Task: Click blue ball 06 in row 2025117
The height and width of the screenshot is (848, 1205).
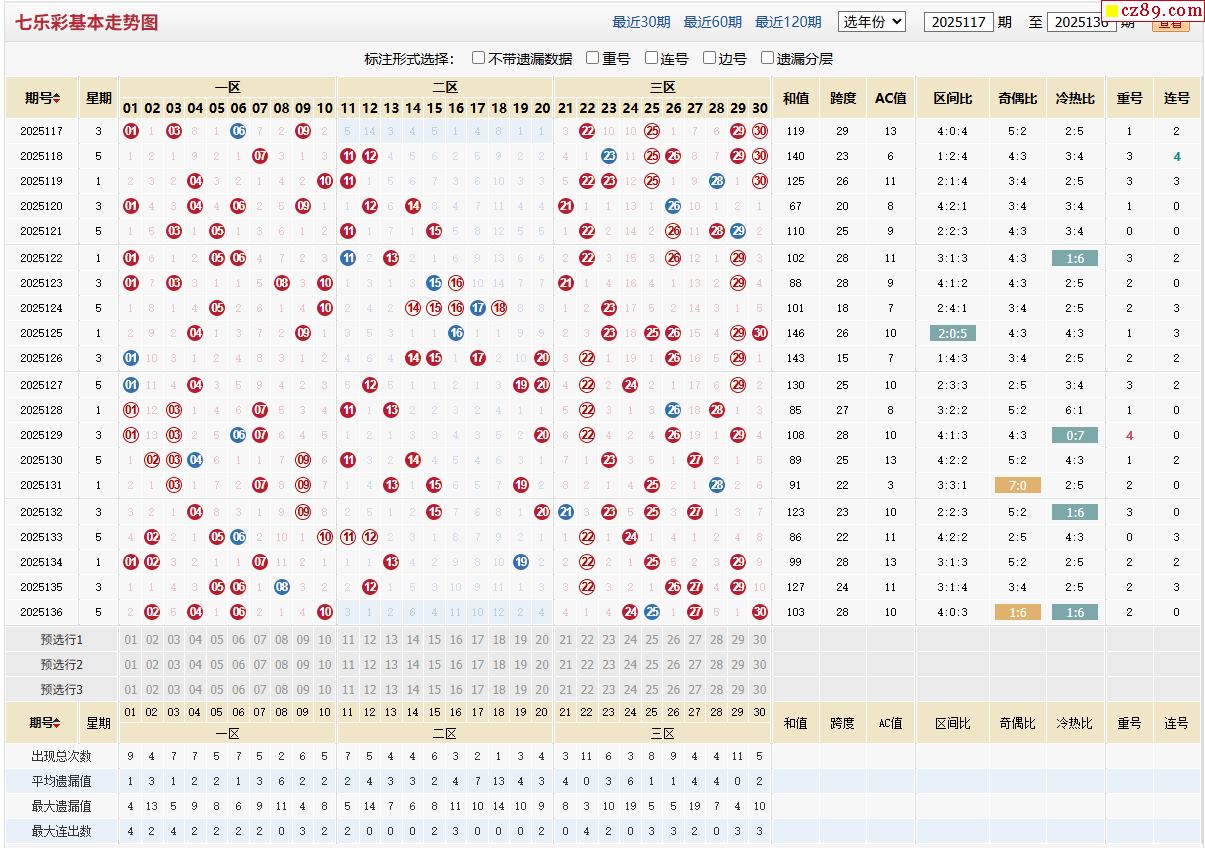Action: point(238,131)
